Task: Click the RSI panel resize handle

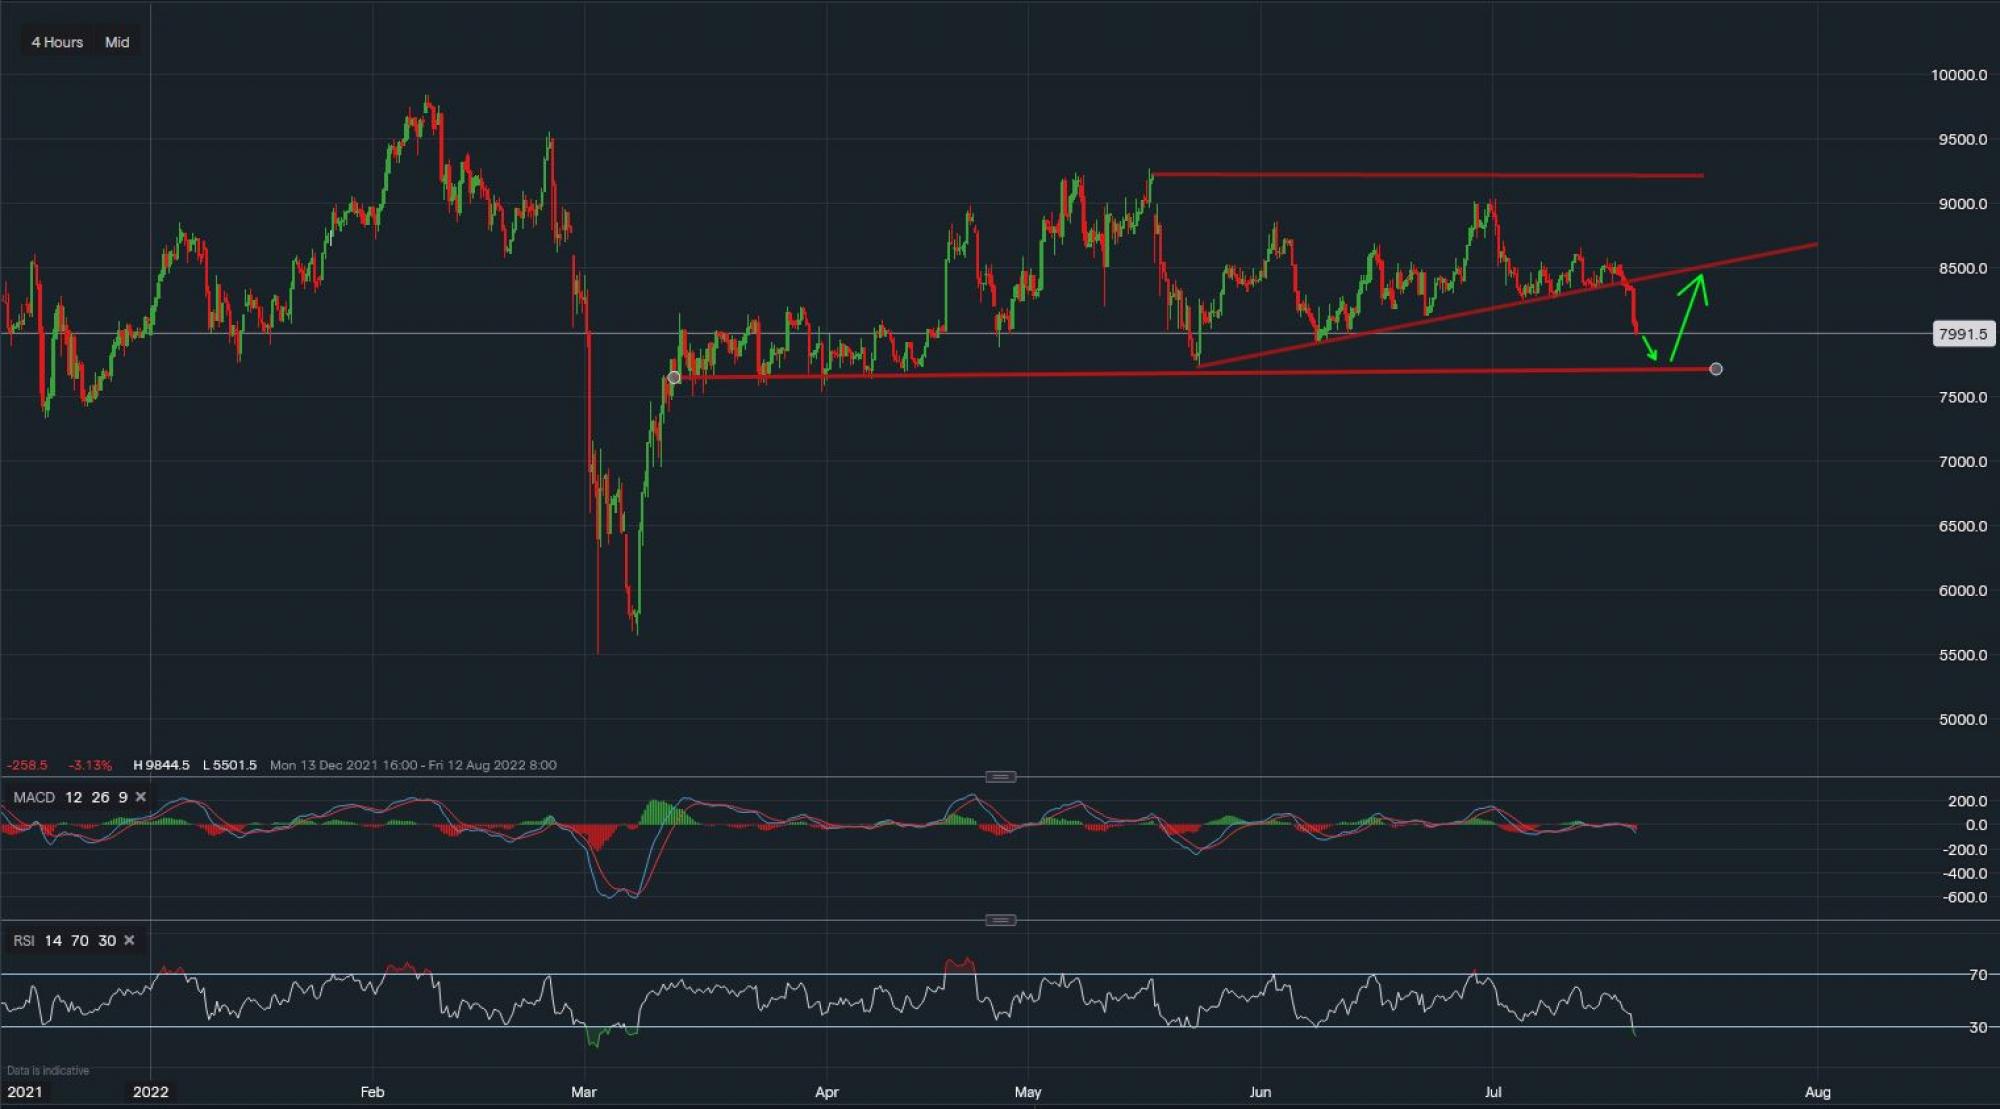Action: coord(1000,920)
